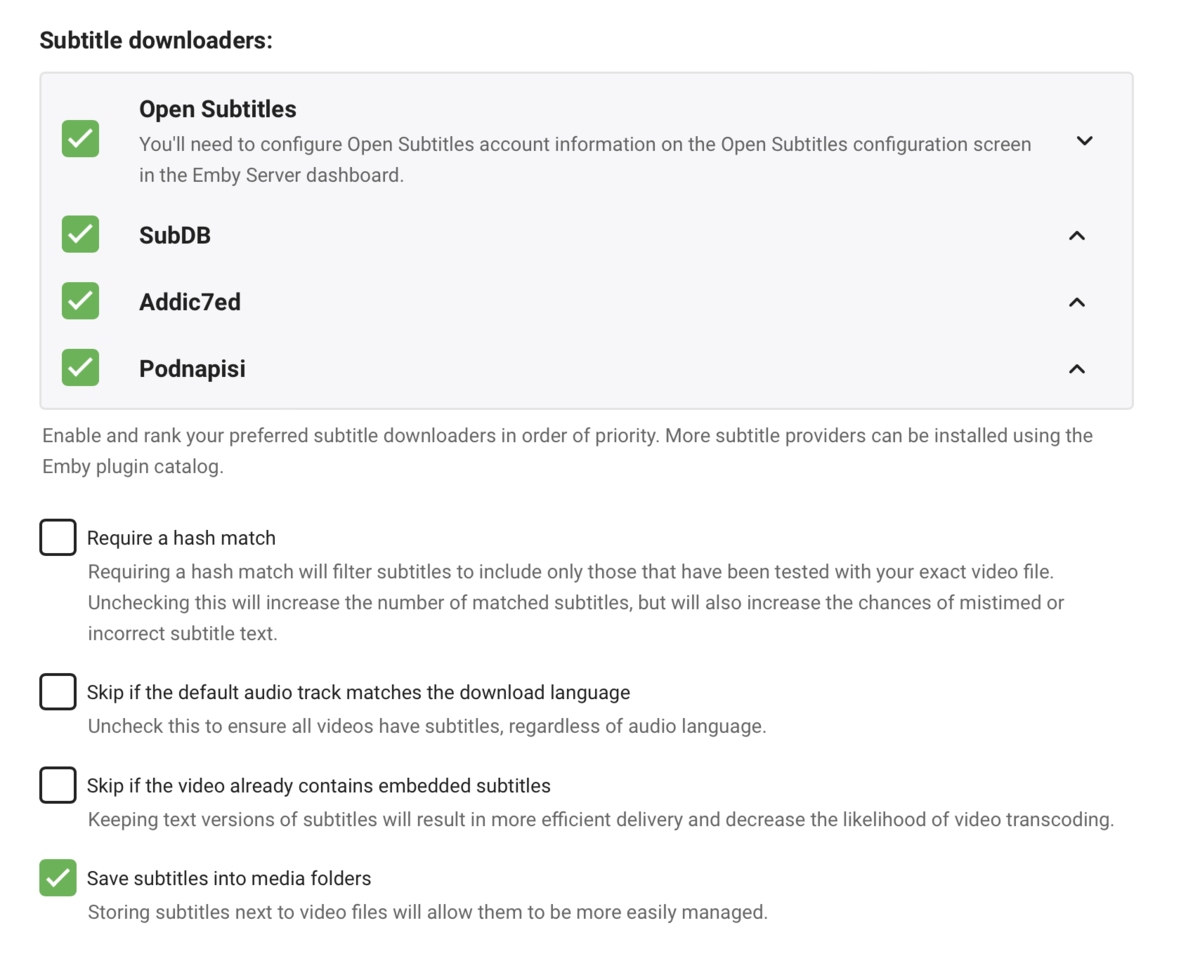1200x956 pixels.
Task: Click the Addic7ed provider name
Action: pyautogui.click(x=190, y=302)
